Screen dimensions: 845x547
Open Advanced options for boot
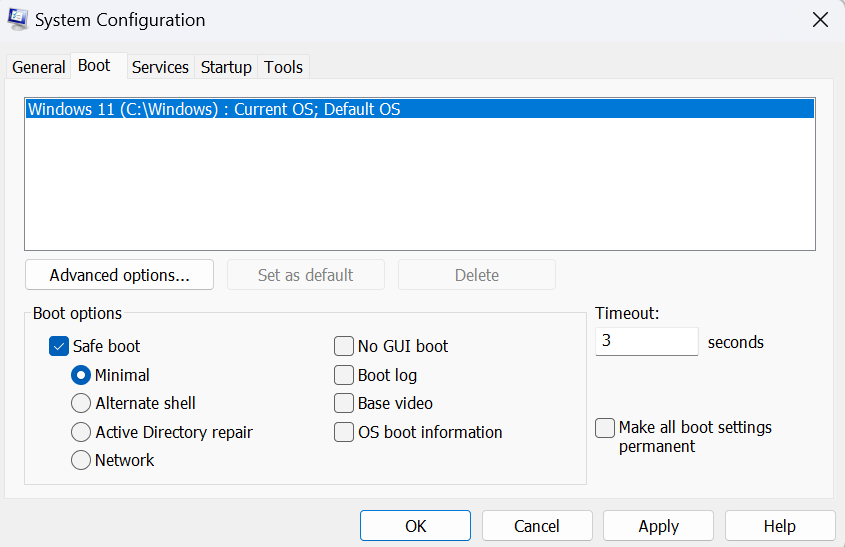119,275
